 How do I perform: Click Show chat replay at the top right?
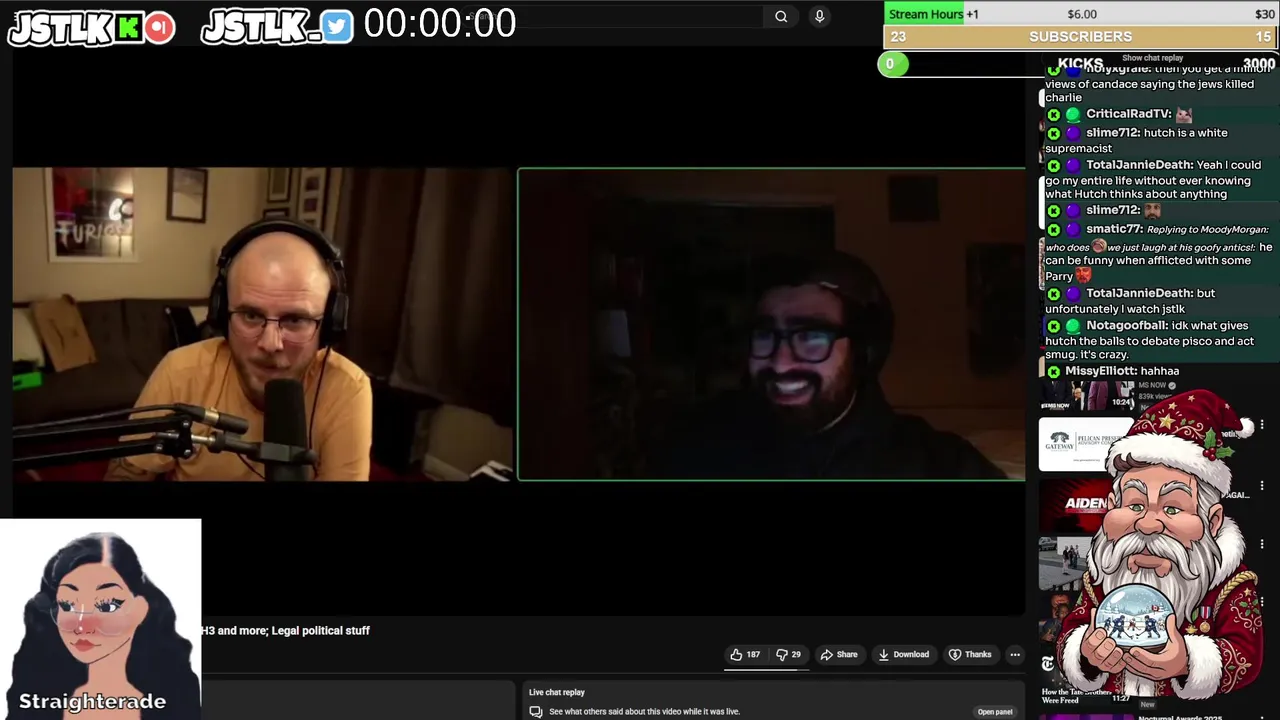pos(1152,58)
